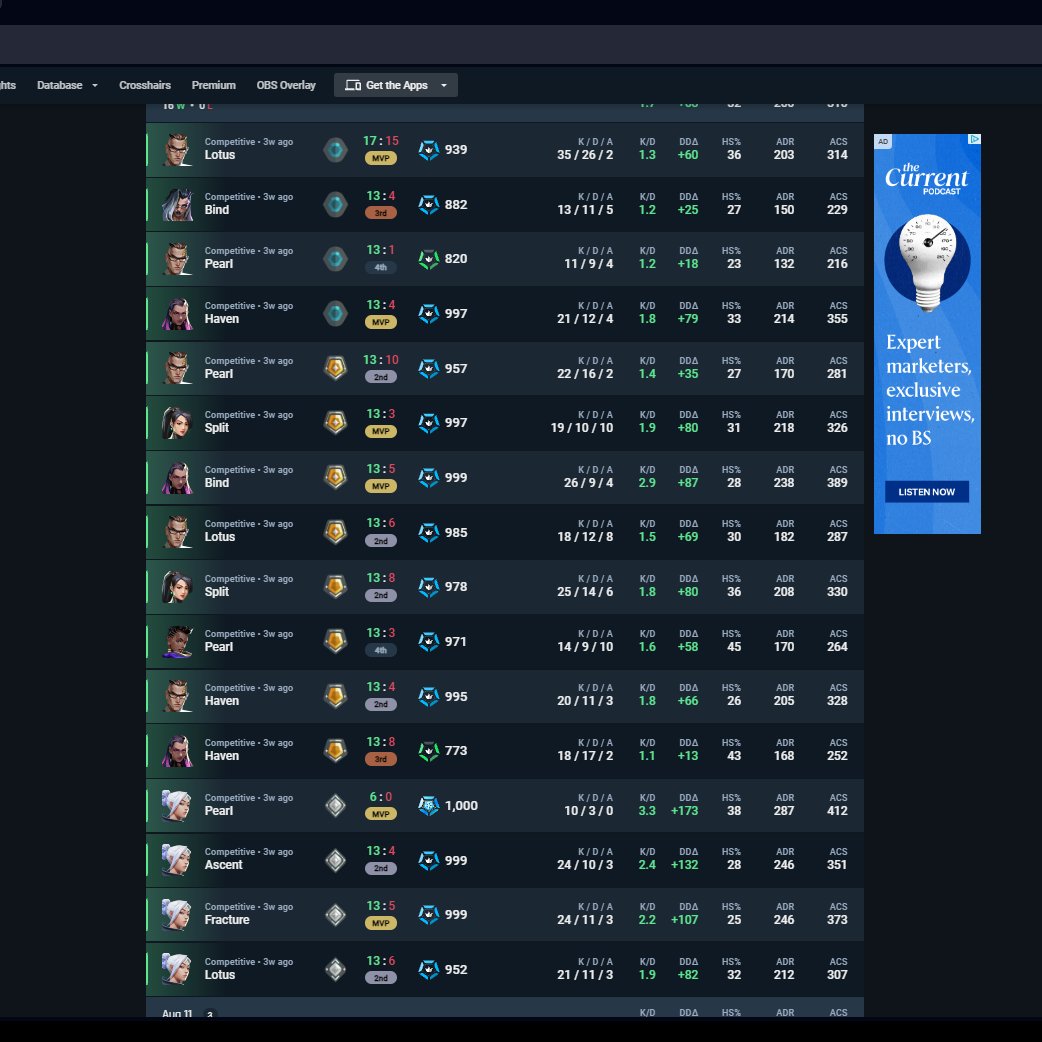The height and width of the screenshot is (1042, 1042).
Task: Click the Tracker Score crown icon showing 939
Action: (x=428, y=149)
